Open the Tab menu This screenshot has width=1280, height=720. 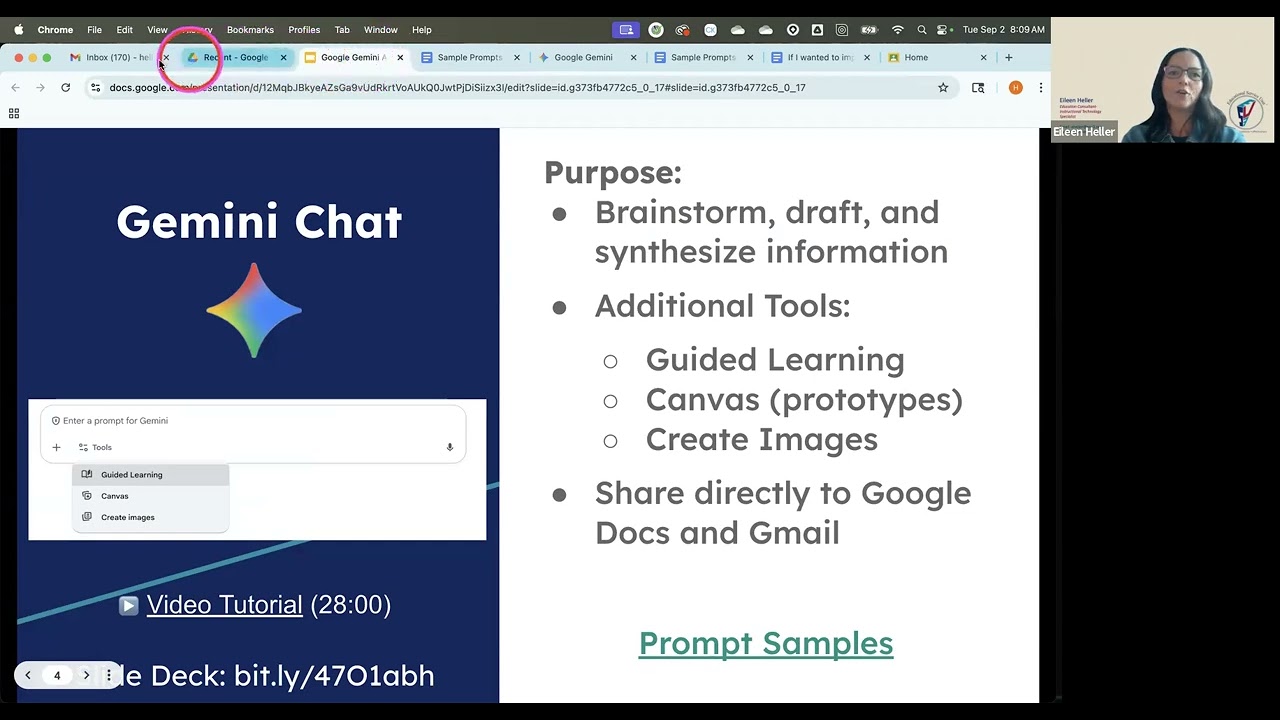(x=342, y=30)
